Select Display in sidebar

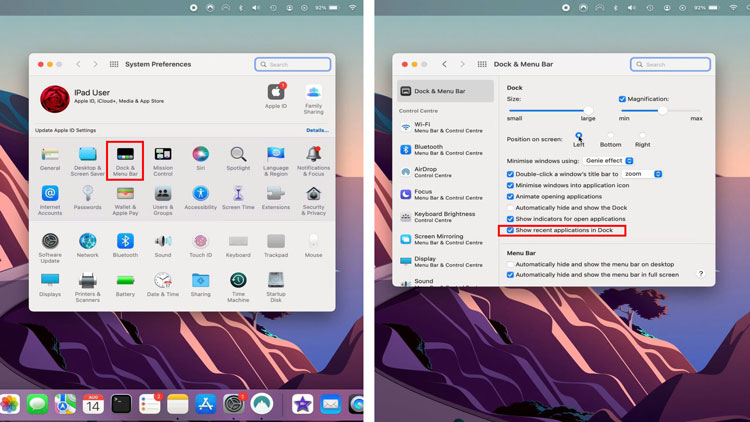pos(445,262)
